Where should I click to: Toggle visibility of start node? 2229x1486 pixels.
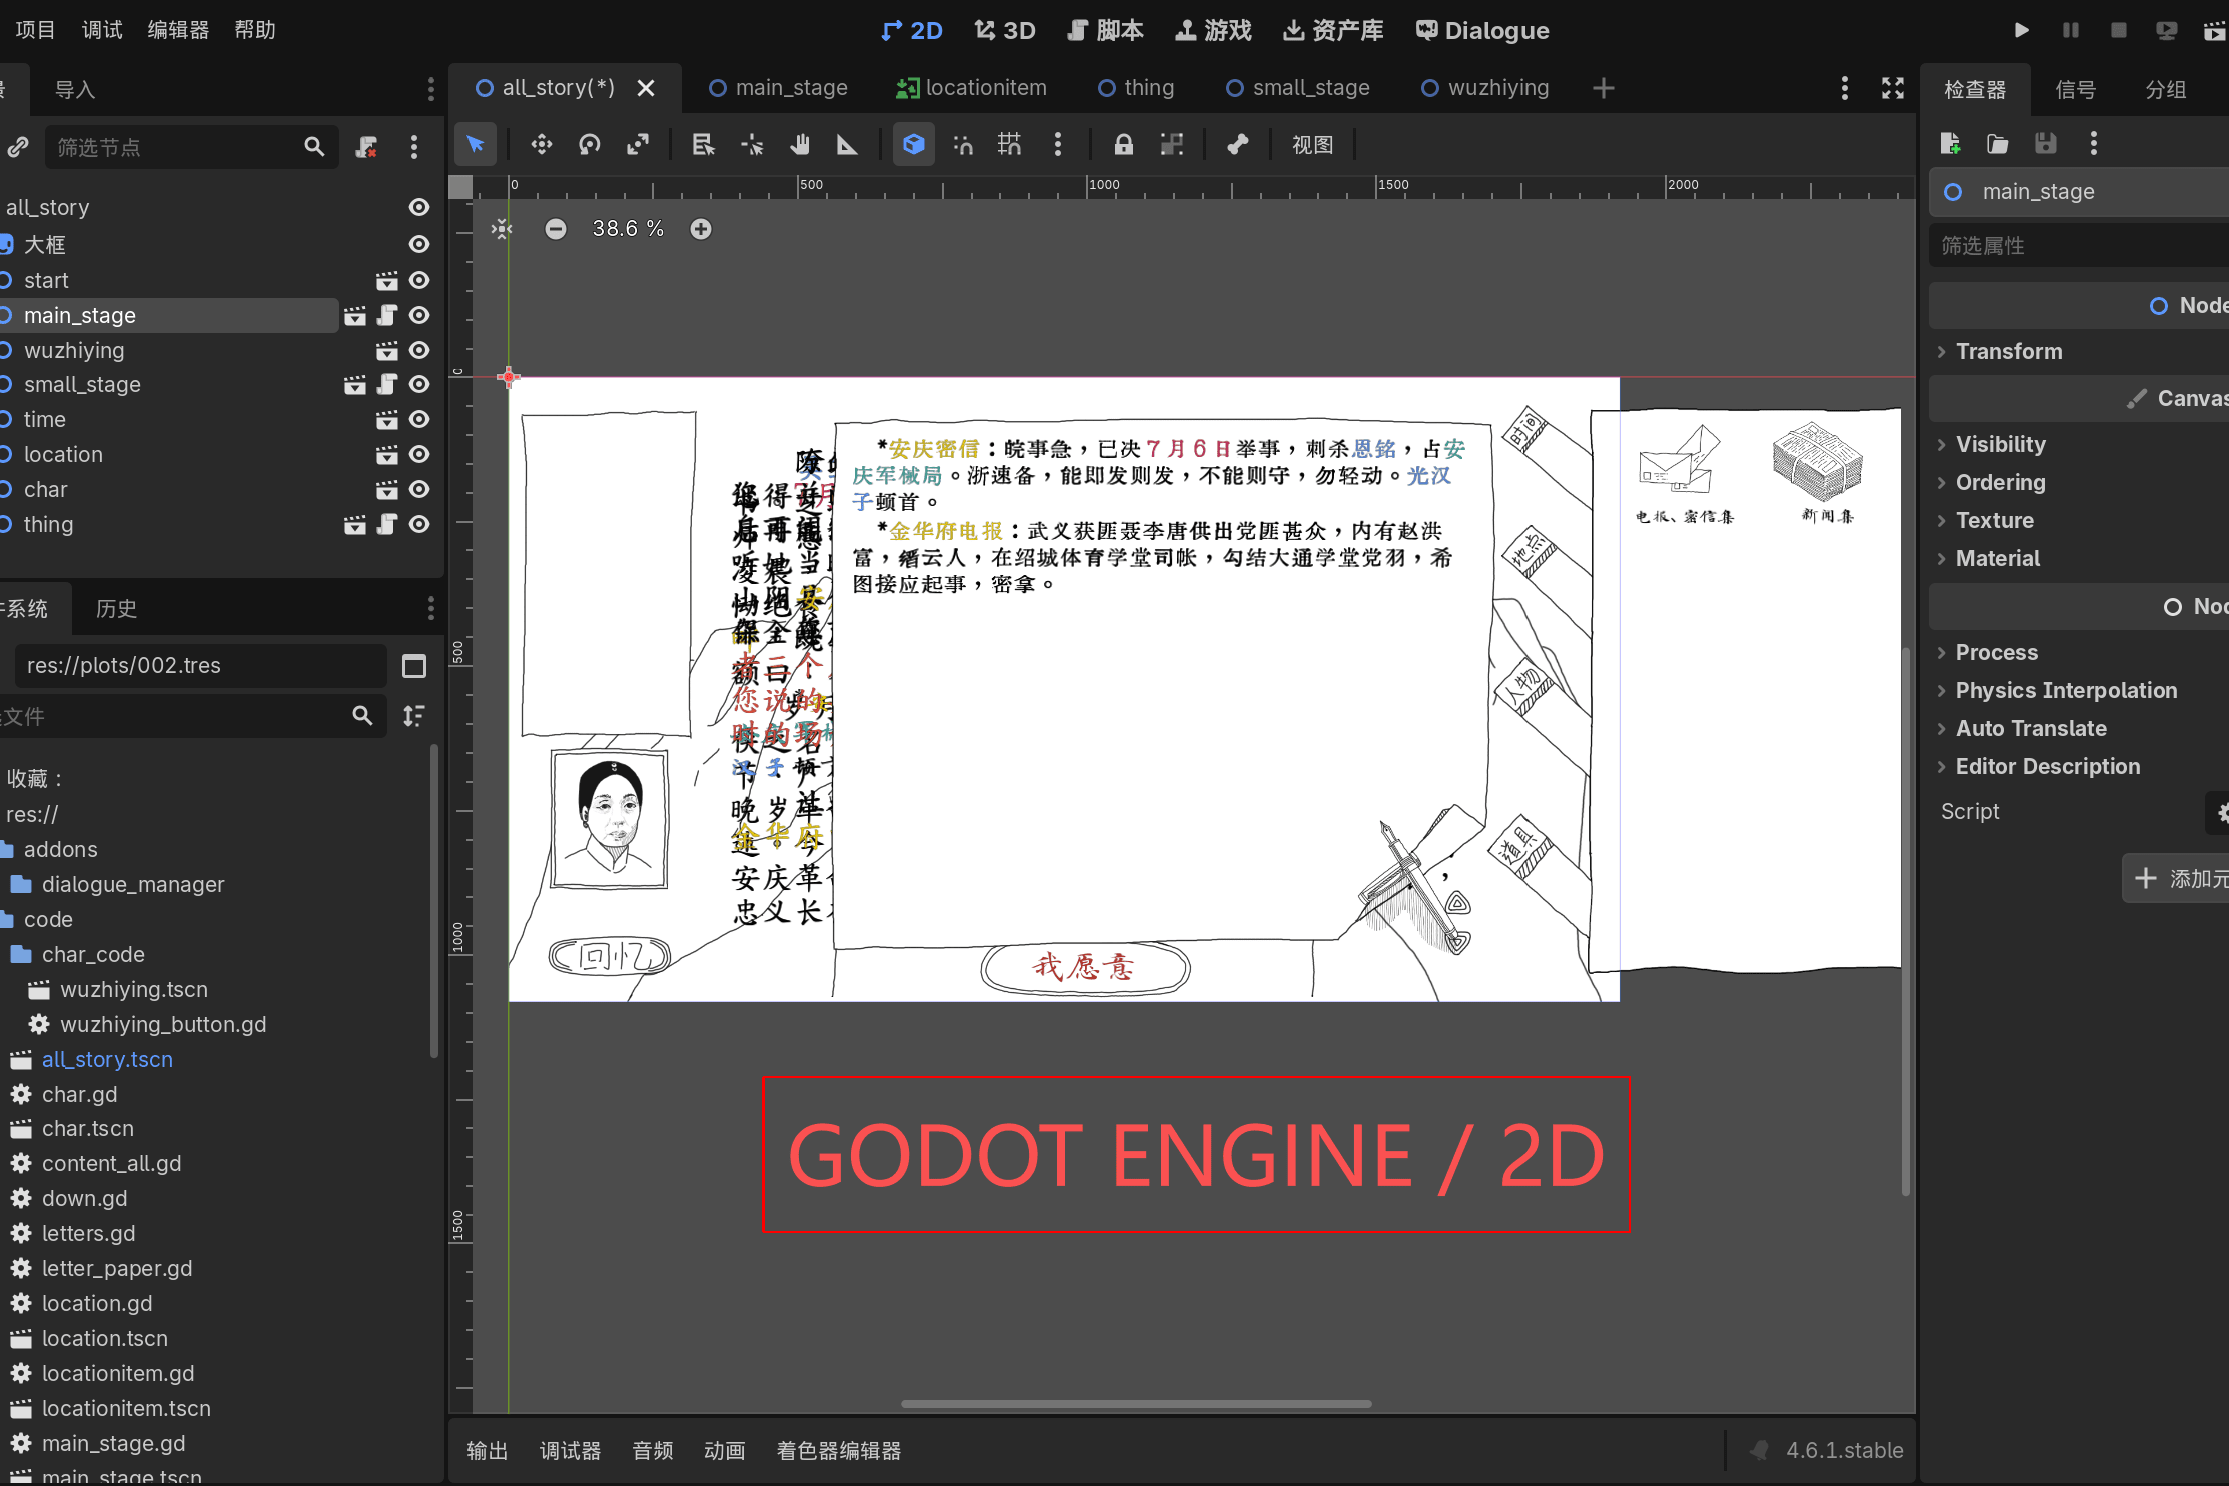[x=419, y=280]
